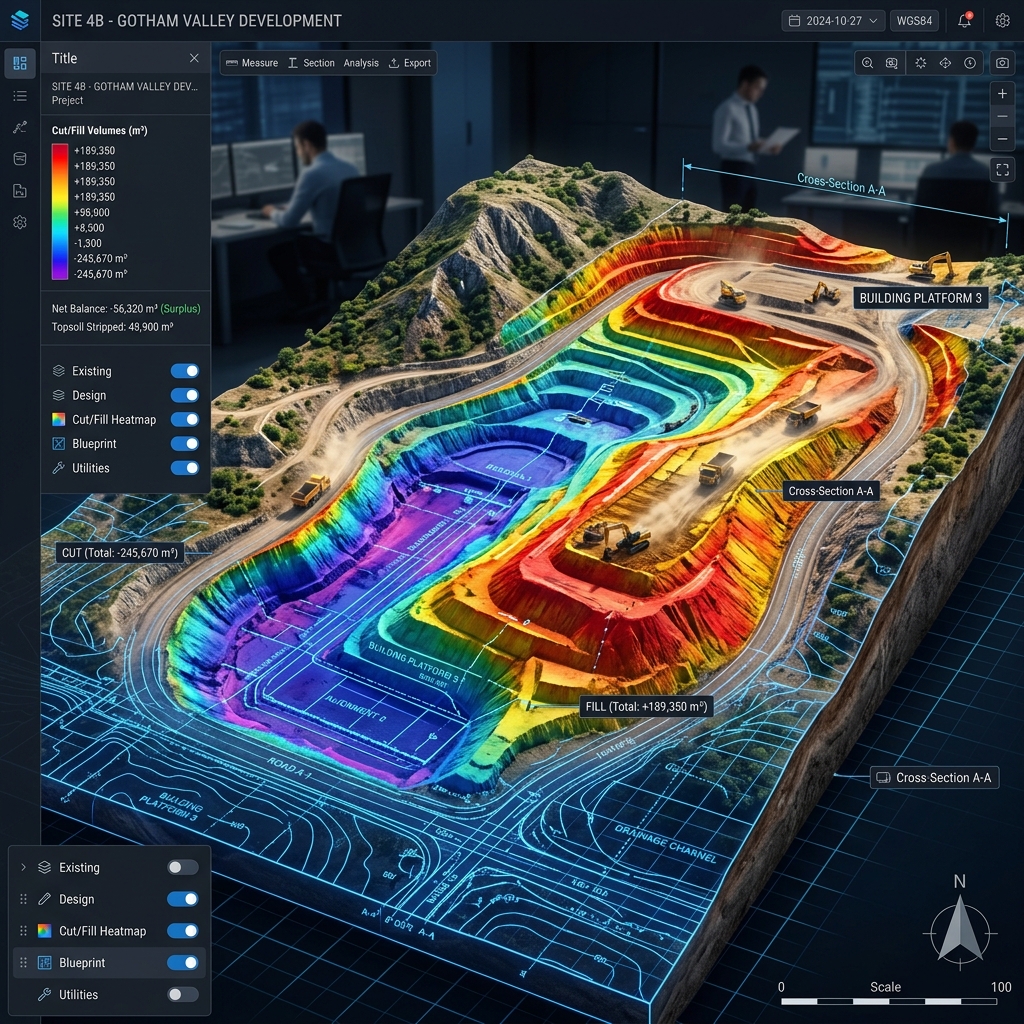Enable the Utilities toggle in bottom panel

point(182,994)
